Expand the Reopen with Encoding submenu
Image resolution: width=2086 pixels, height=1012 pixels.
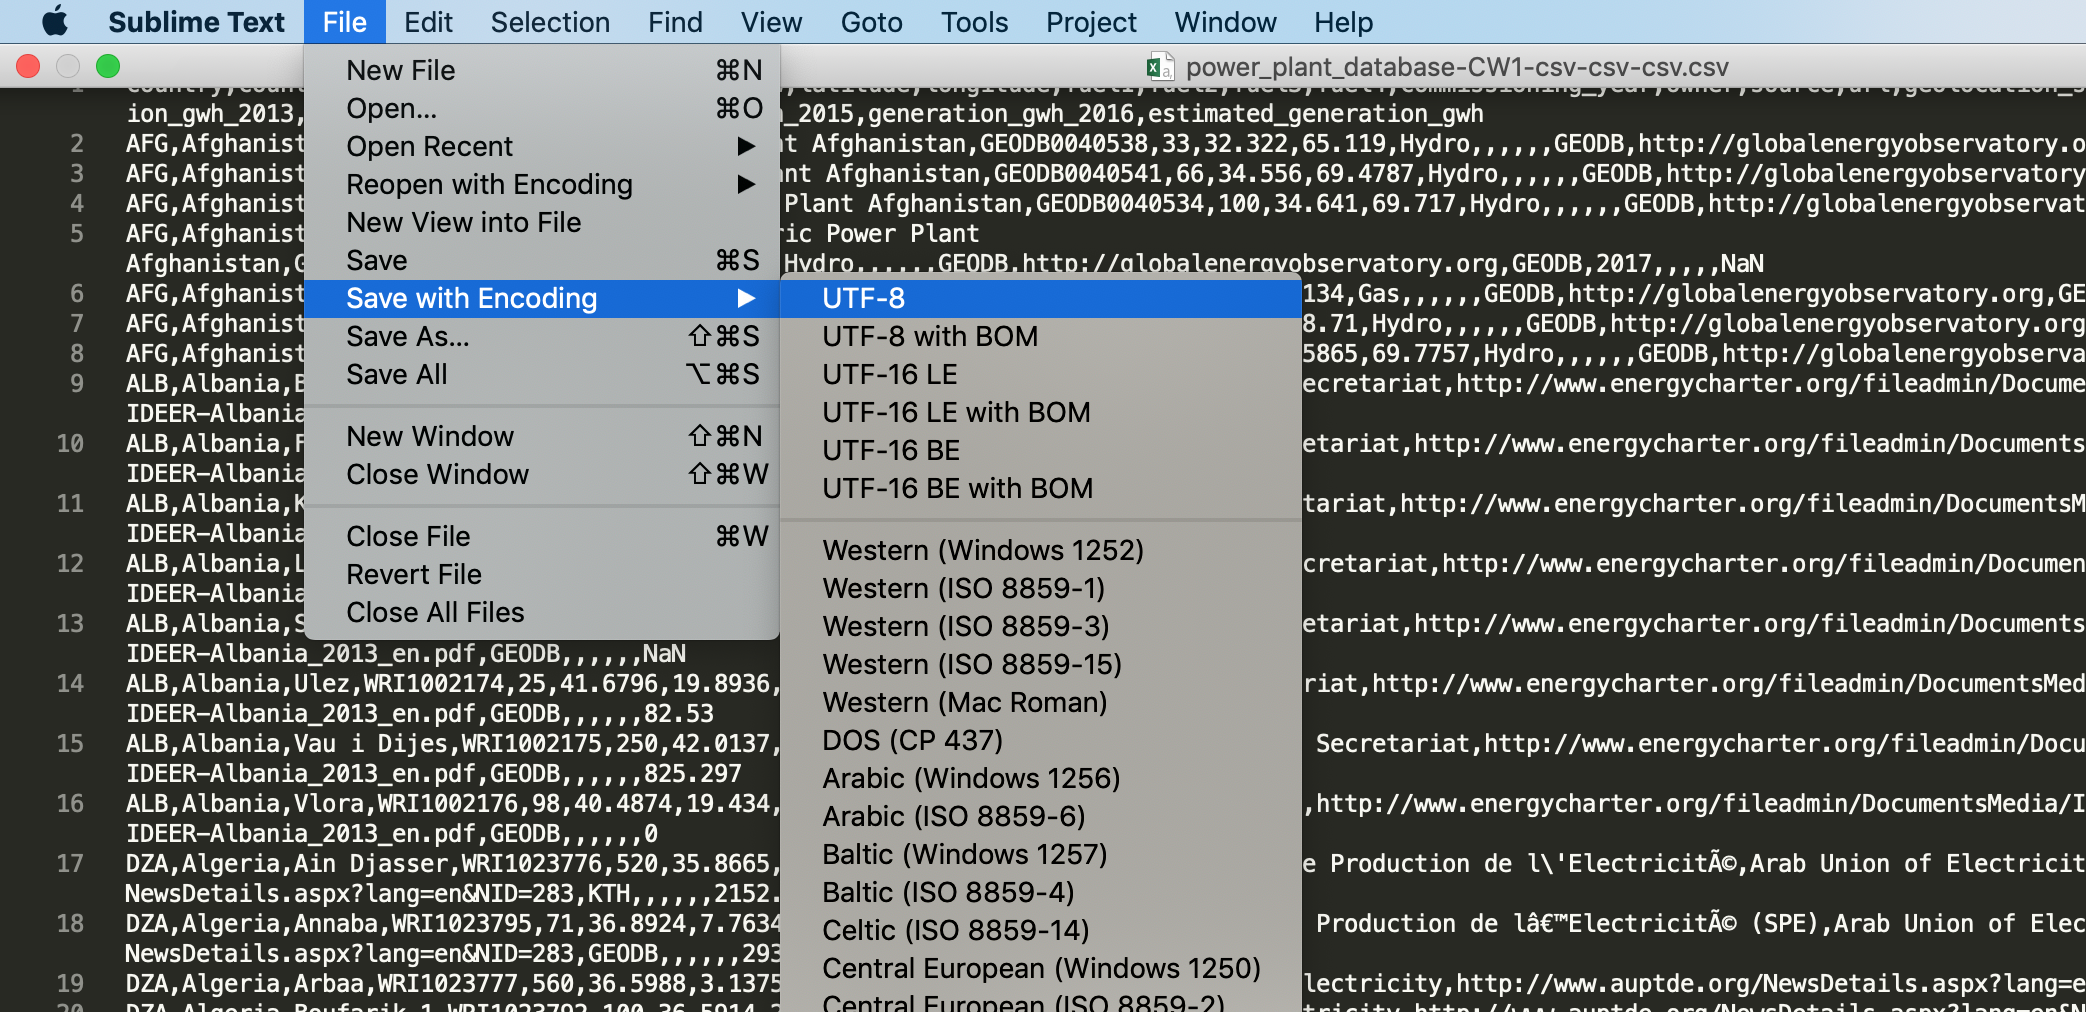coord(745,184)
